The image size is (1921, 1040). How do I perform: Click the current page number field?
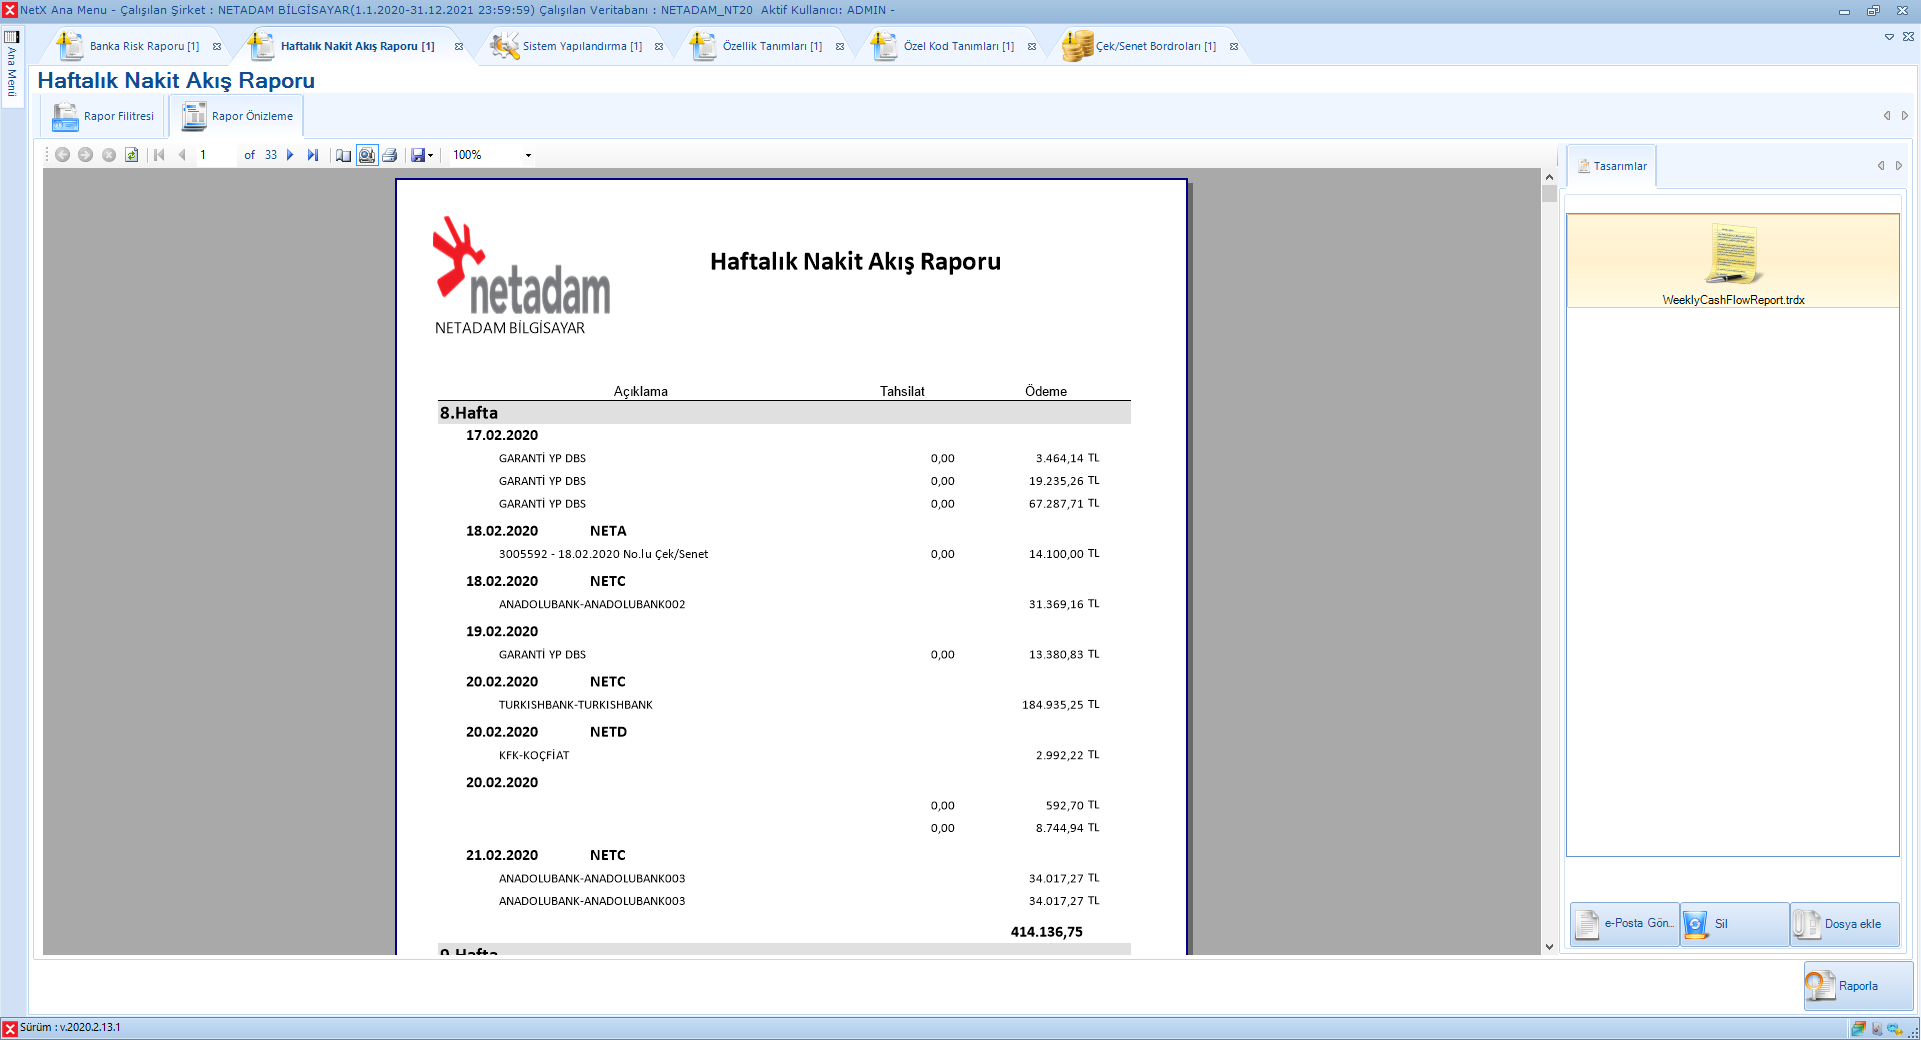(x=216, y=155)
